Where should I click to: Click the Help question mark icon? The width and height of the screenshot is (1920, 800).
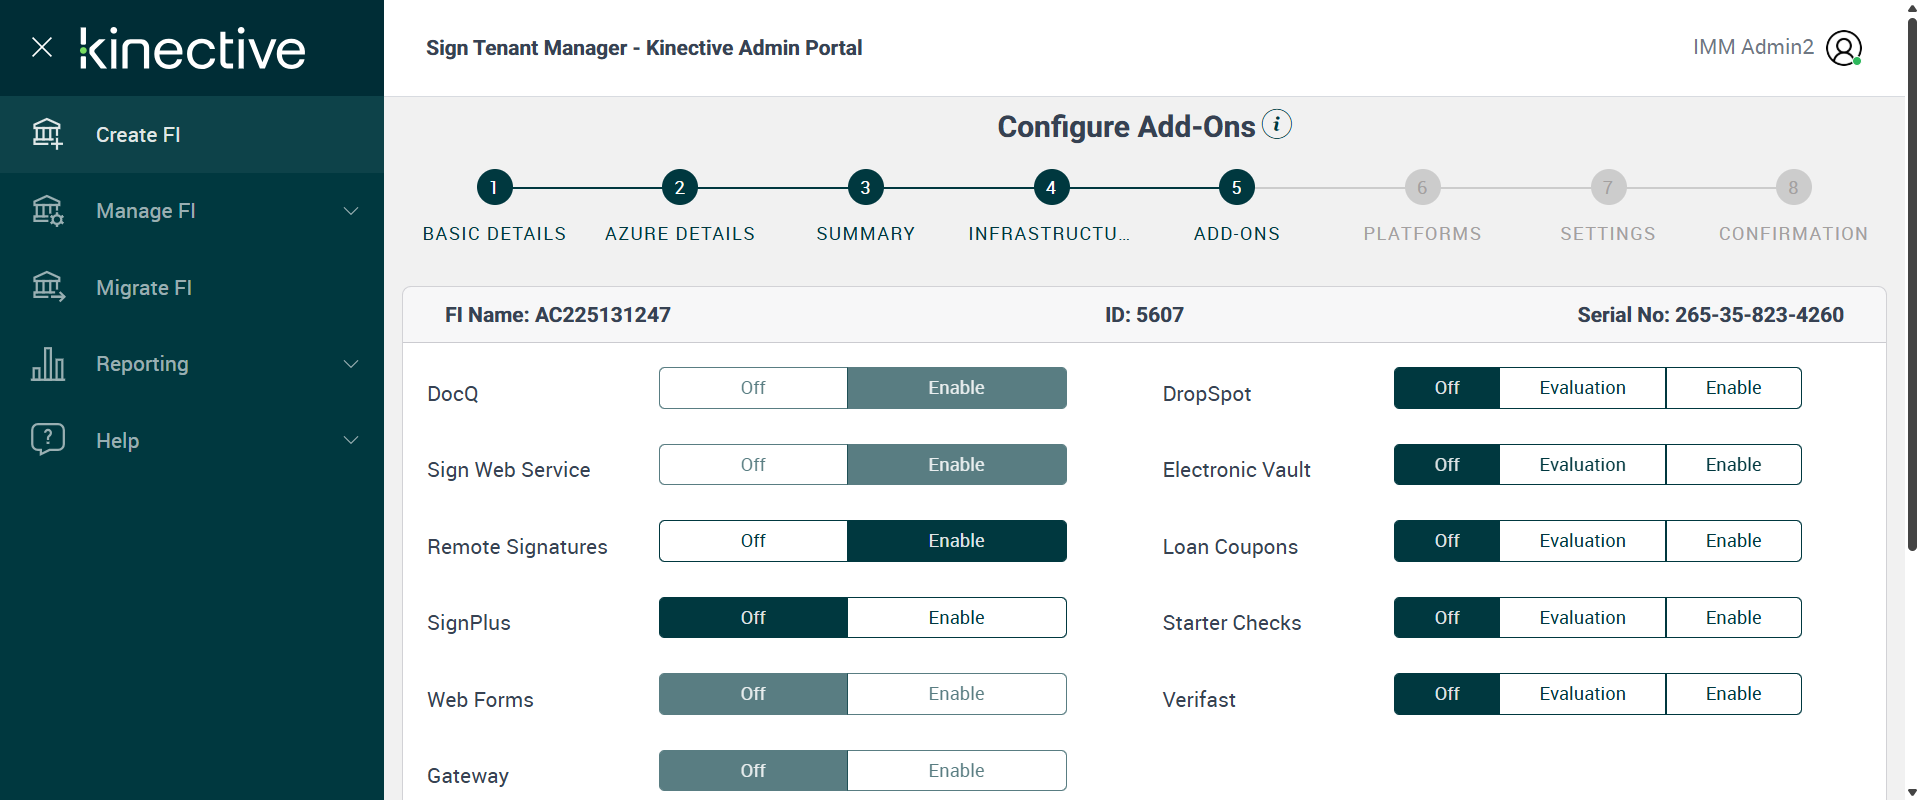coord(47,440)
